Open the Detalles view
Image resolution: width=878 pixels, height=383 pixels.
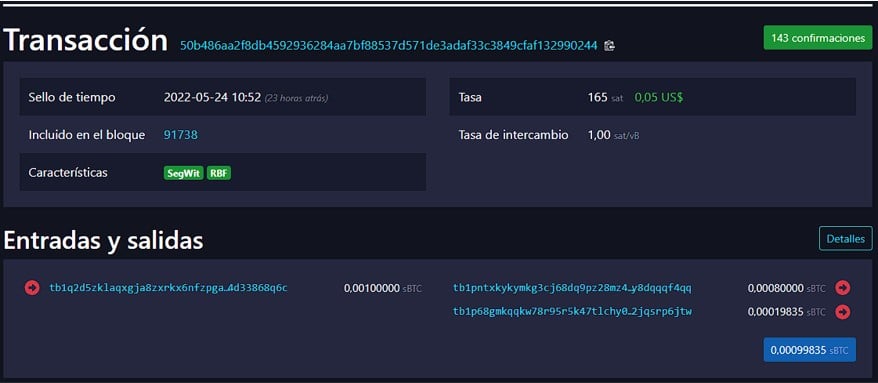(846, 238)
